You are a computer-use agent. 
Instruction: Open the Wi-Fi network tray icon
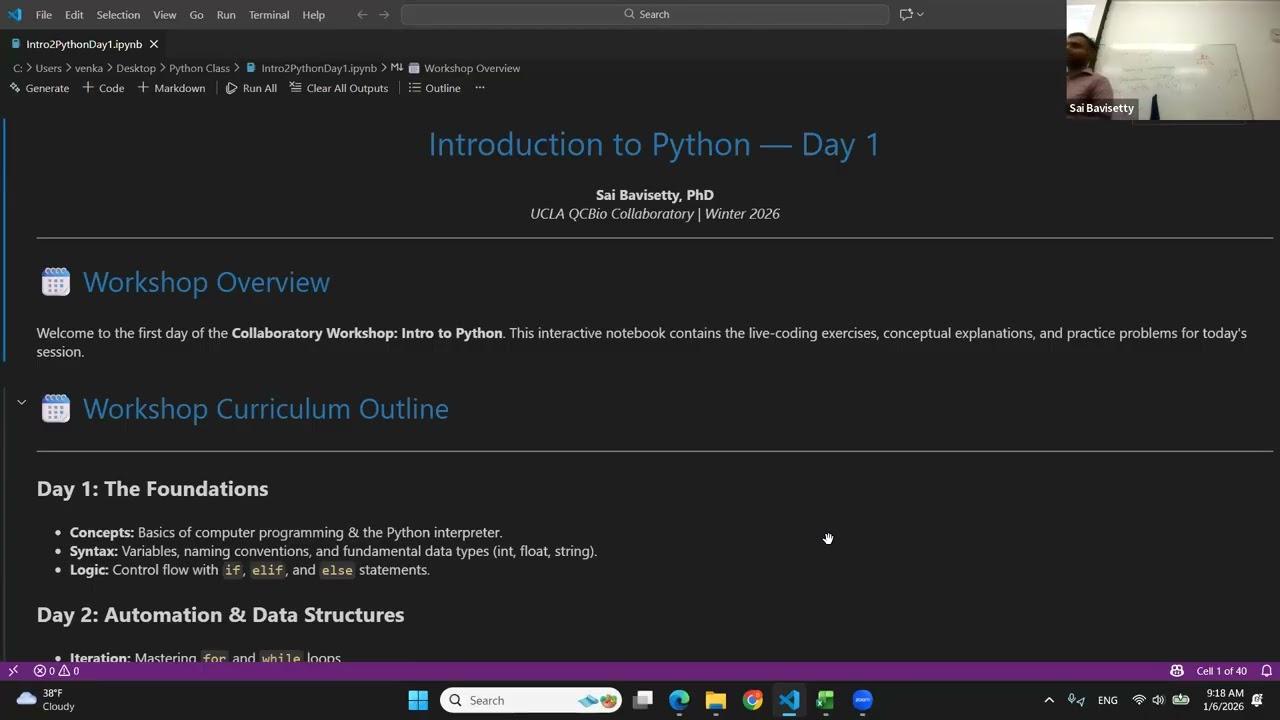pyautogui.click(x=1139, y=700)
